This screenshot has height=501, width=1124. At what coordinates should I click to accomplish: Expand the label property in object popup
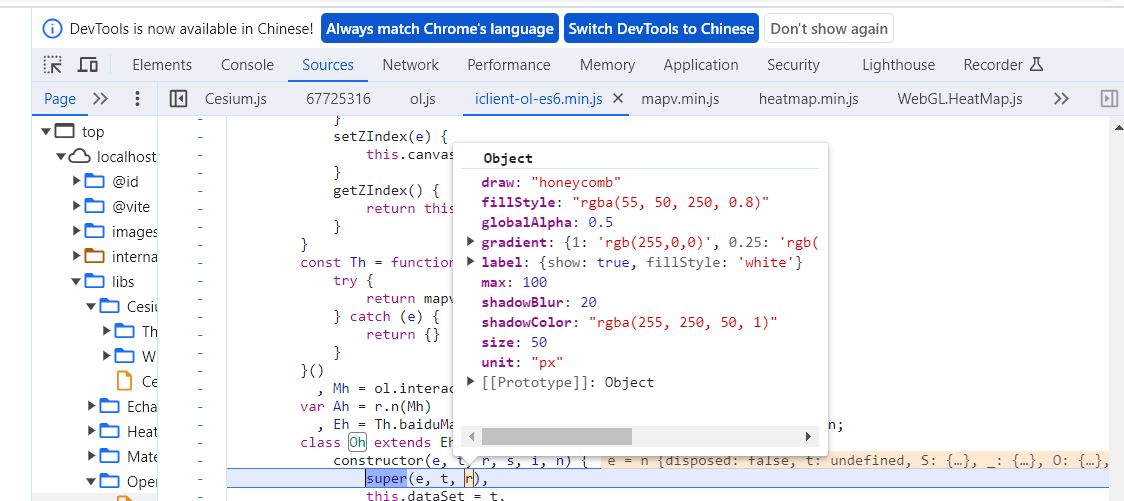click(471, 262)
